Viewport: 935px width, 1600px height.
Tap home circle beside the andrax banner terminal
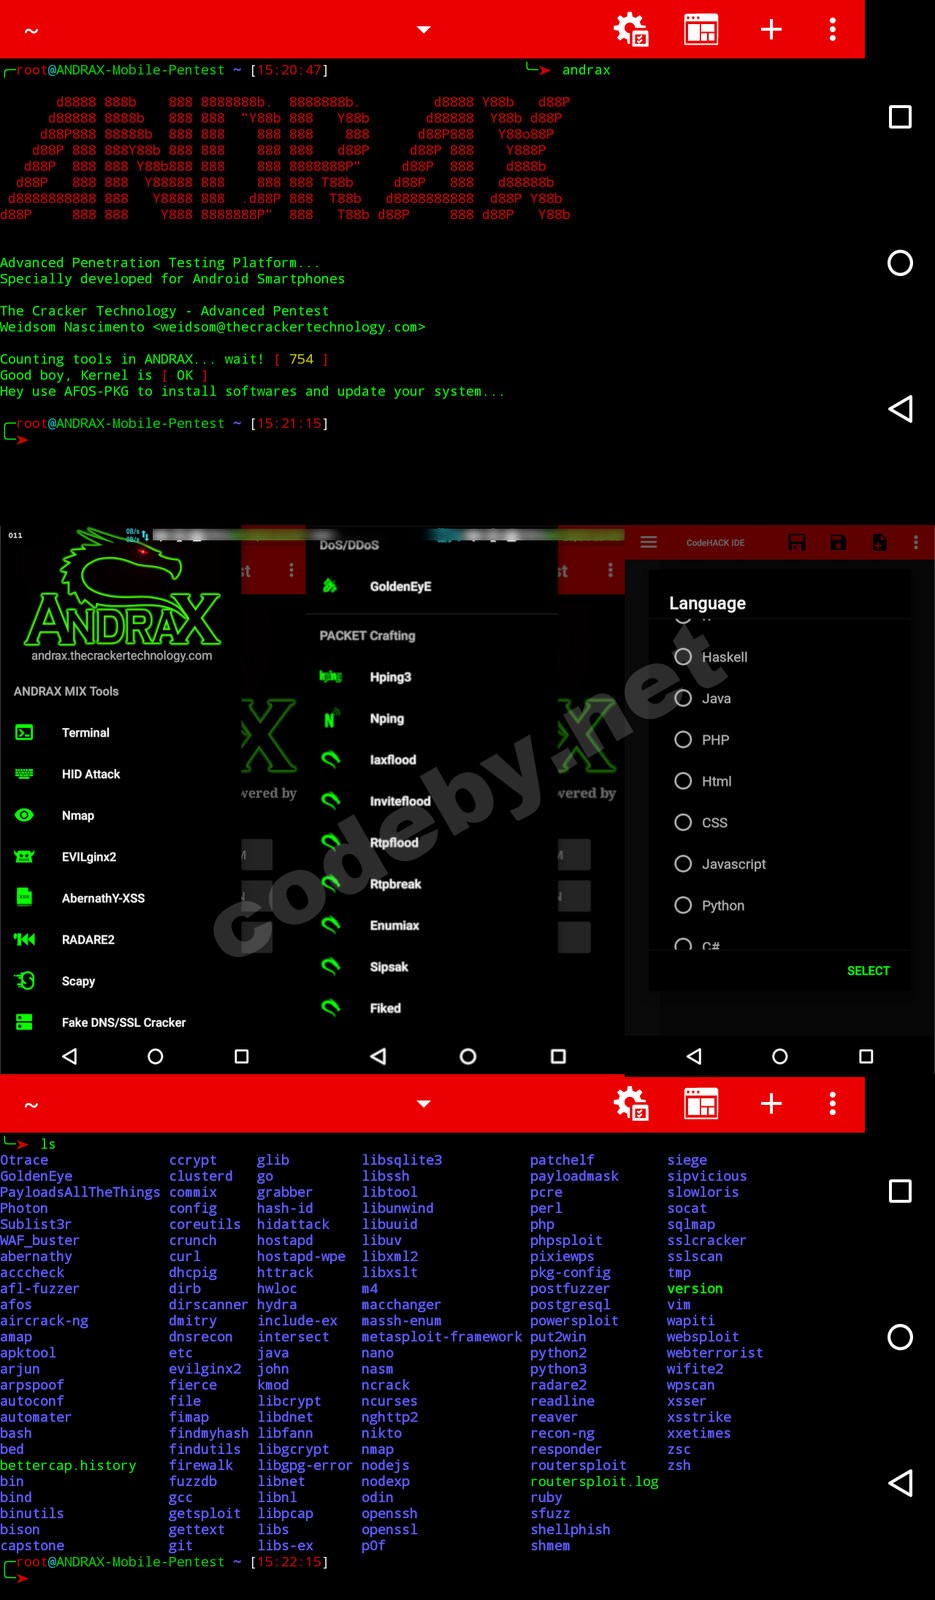(x=900, y=263)
